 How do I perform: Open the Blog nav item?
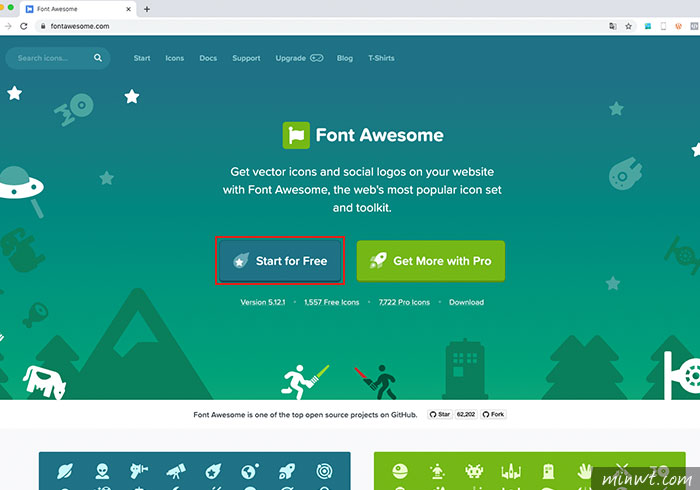pyautogui.click(x=345, y=58)
